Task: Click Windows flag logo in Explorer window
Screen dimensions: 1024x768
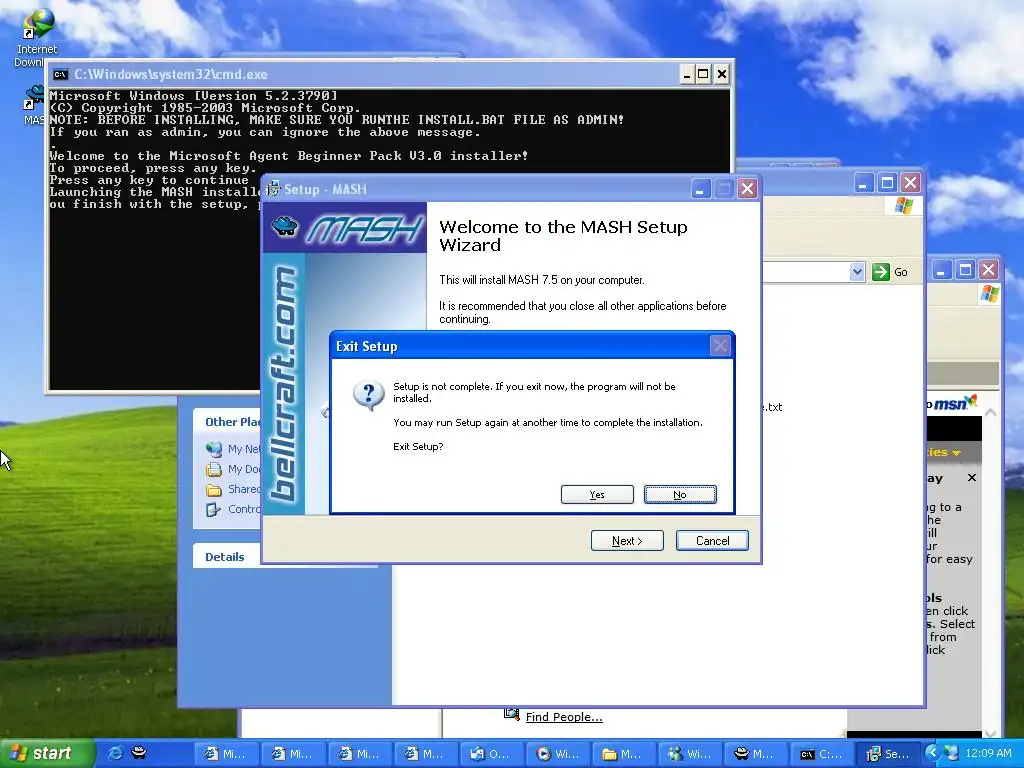Action: click(x=904, y=206)
